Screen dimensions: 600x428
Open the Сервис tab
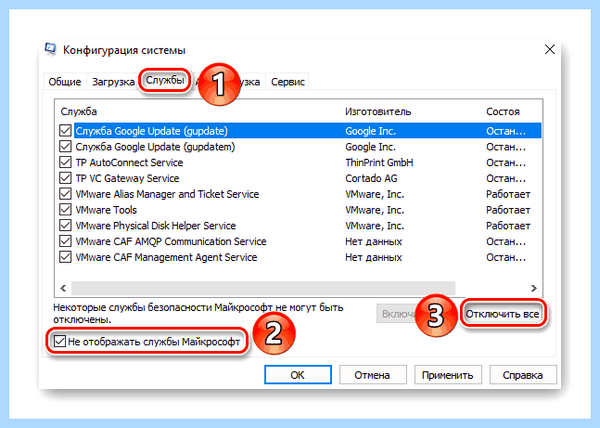(288, 82)
